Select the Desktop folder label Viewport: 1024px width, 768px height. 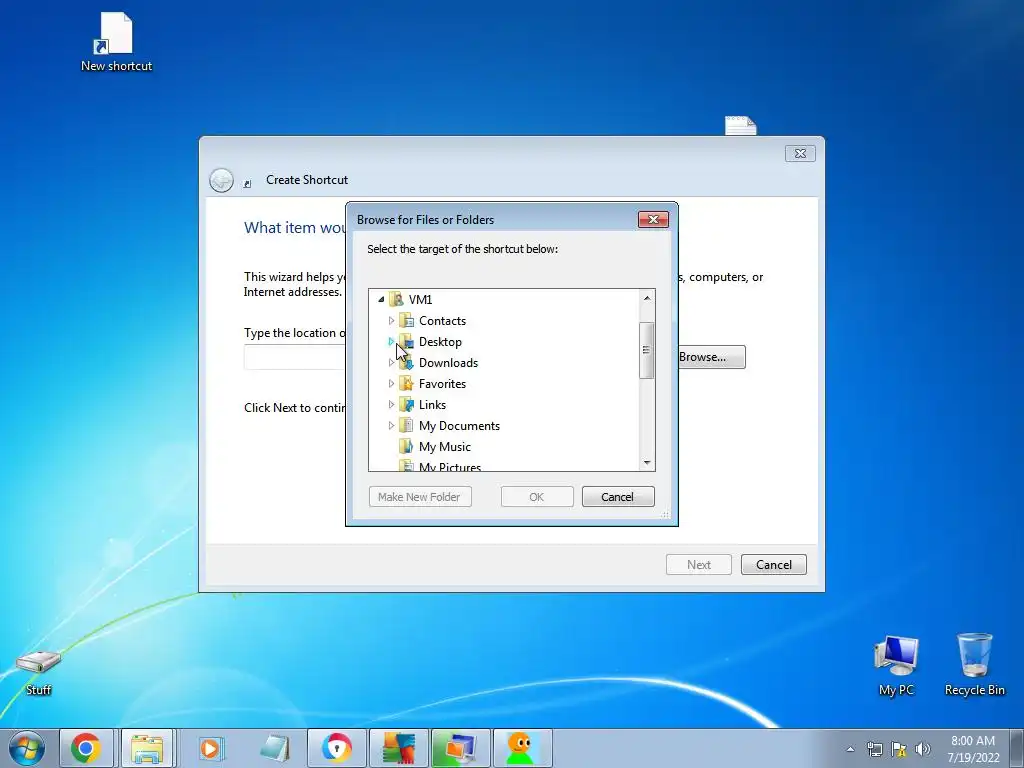tap(440, 342)
